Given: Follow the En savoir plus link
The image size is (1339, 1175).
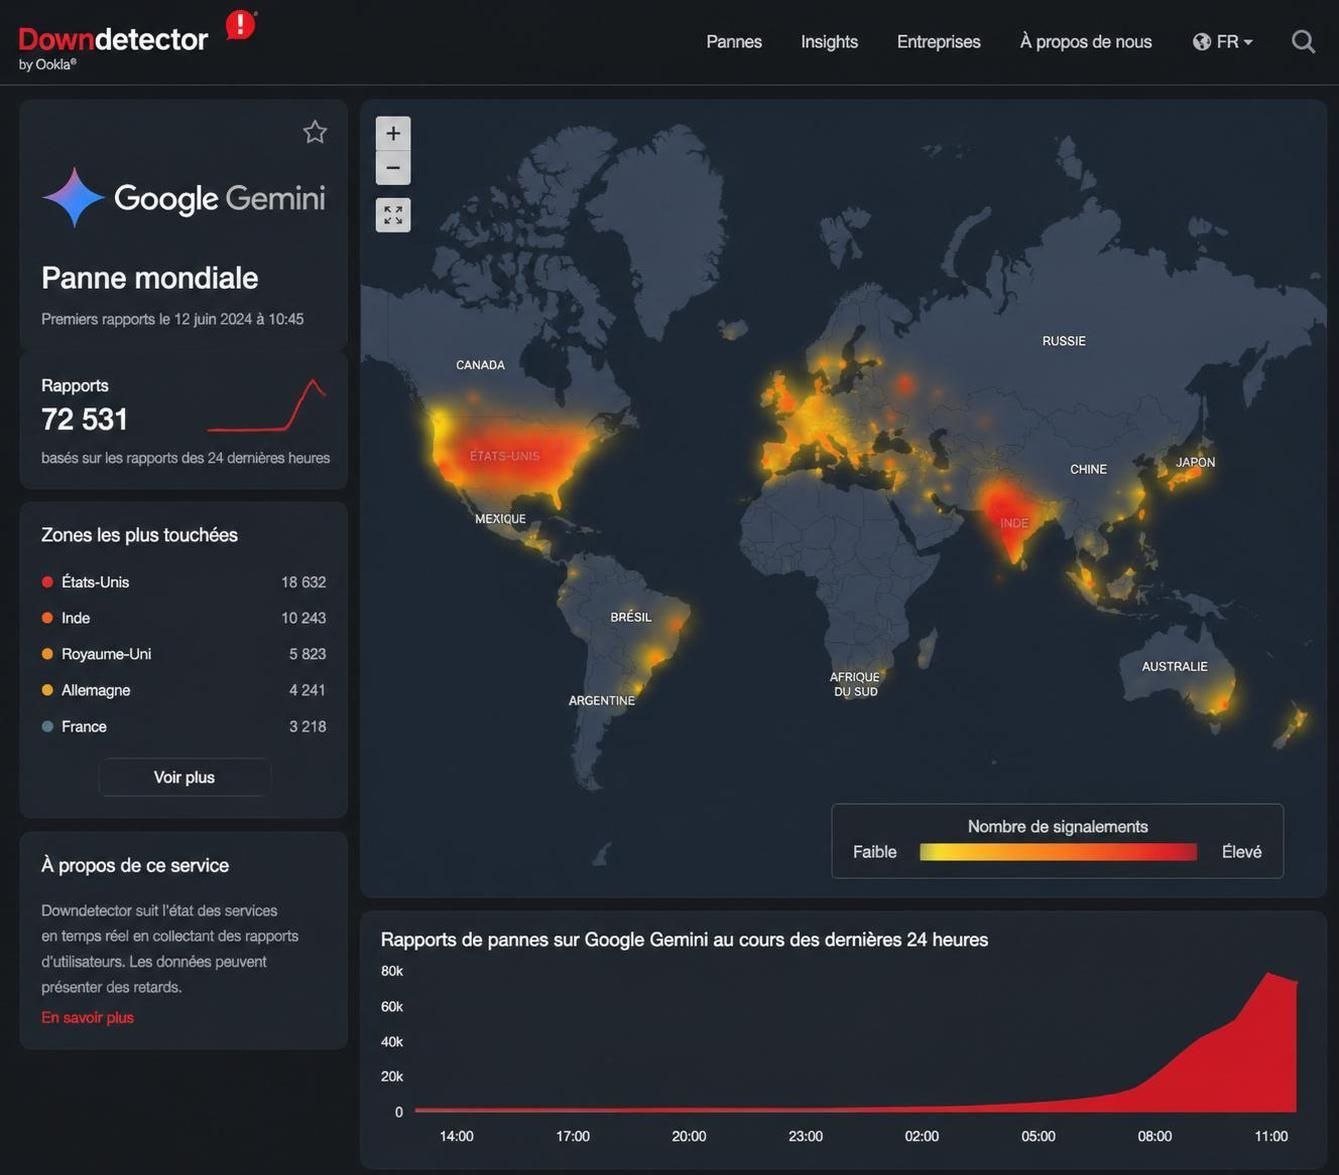Looking at the screenshot, I should pos(87,1017).
